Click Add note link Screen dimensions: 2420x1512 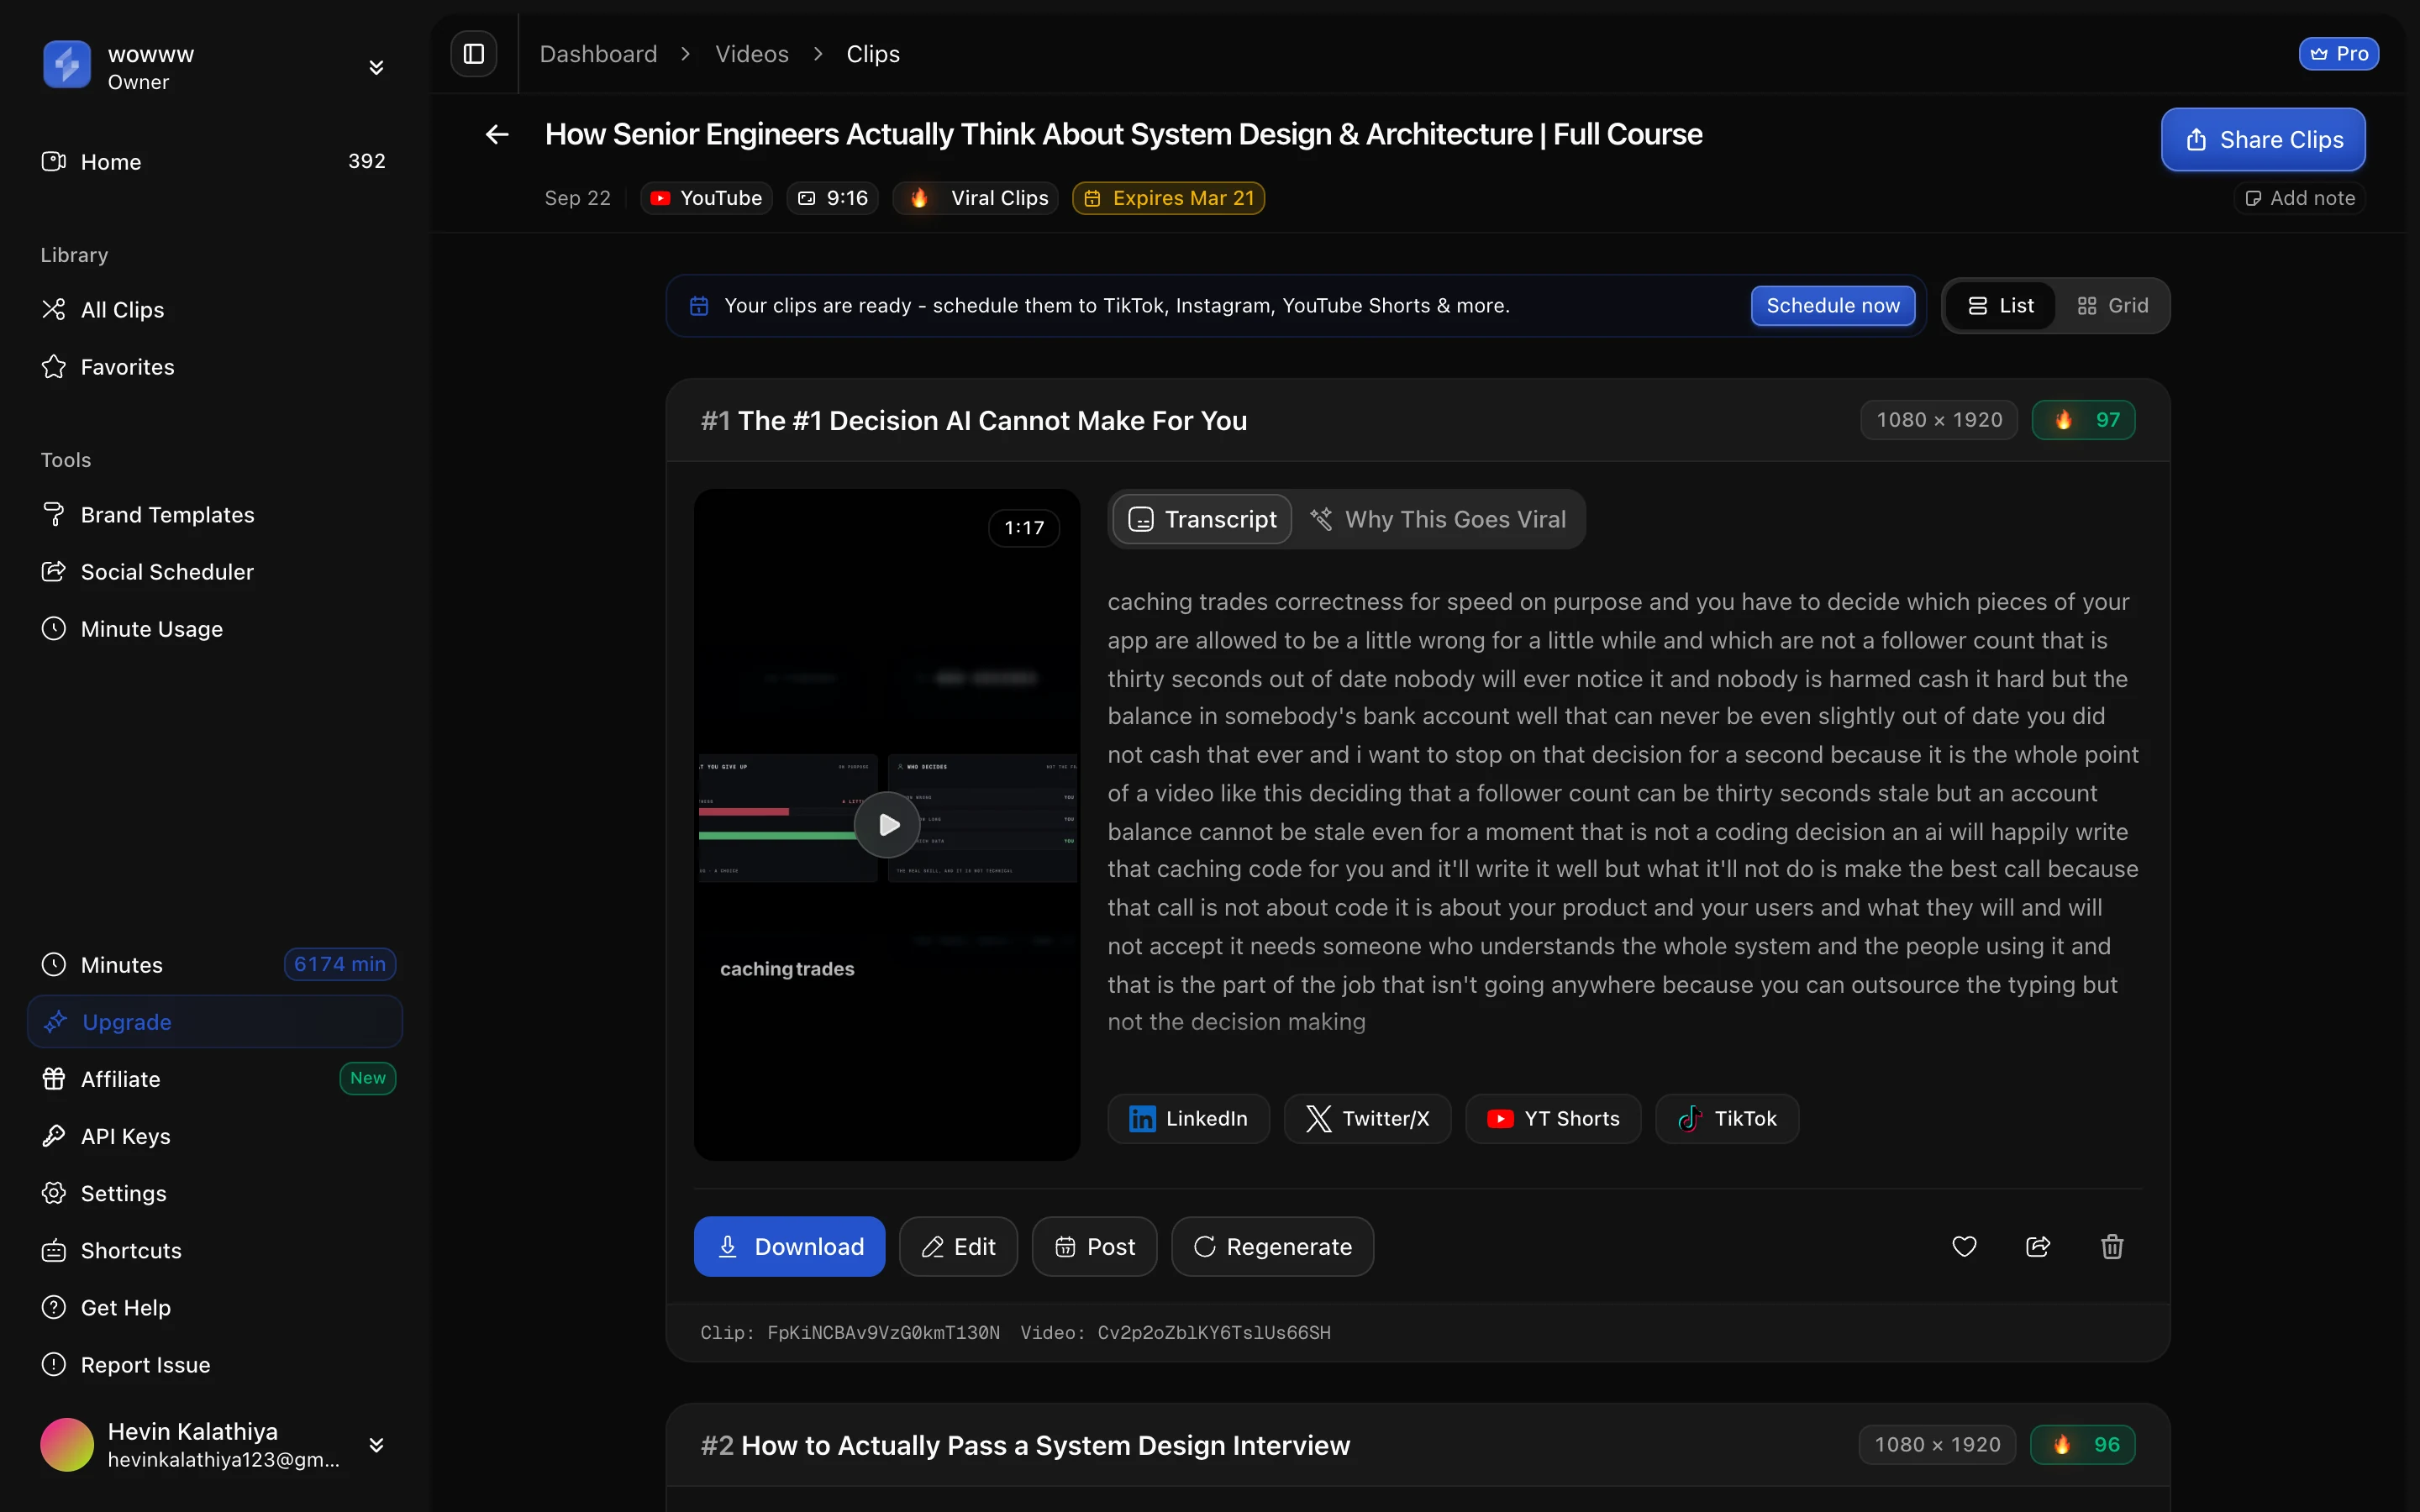(2299, 198)
